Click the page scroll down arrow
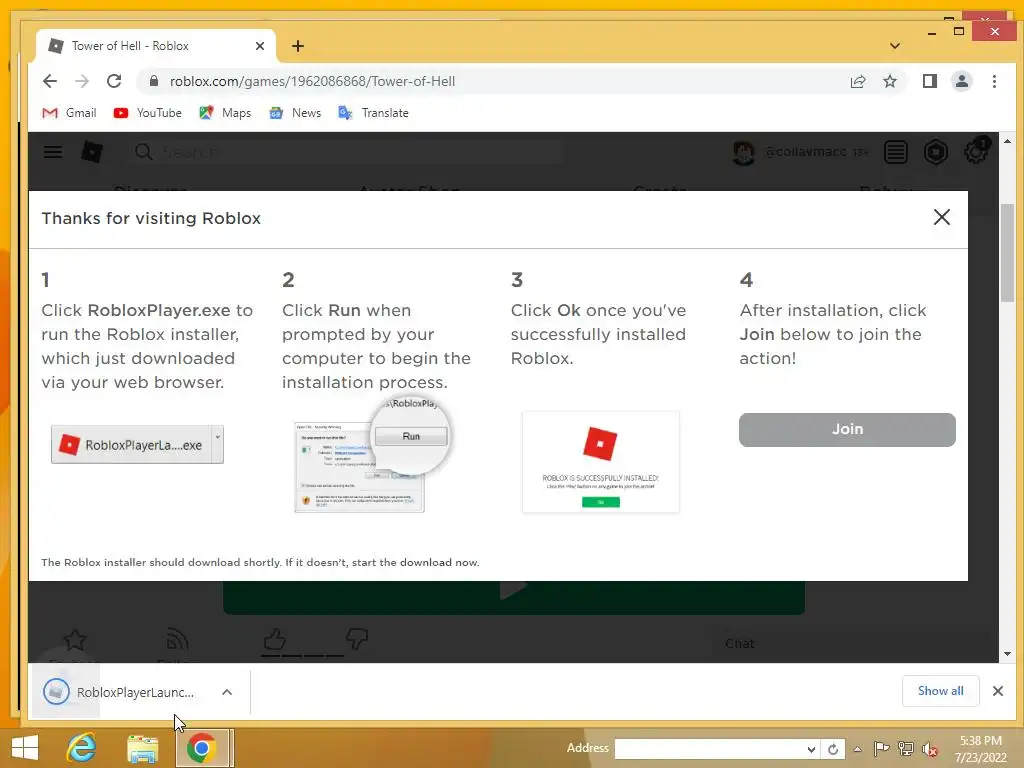This screenshot has width=1024, height=768. coord(1008,654)
